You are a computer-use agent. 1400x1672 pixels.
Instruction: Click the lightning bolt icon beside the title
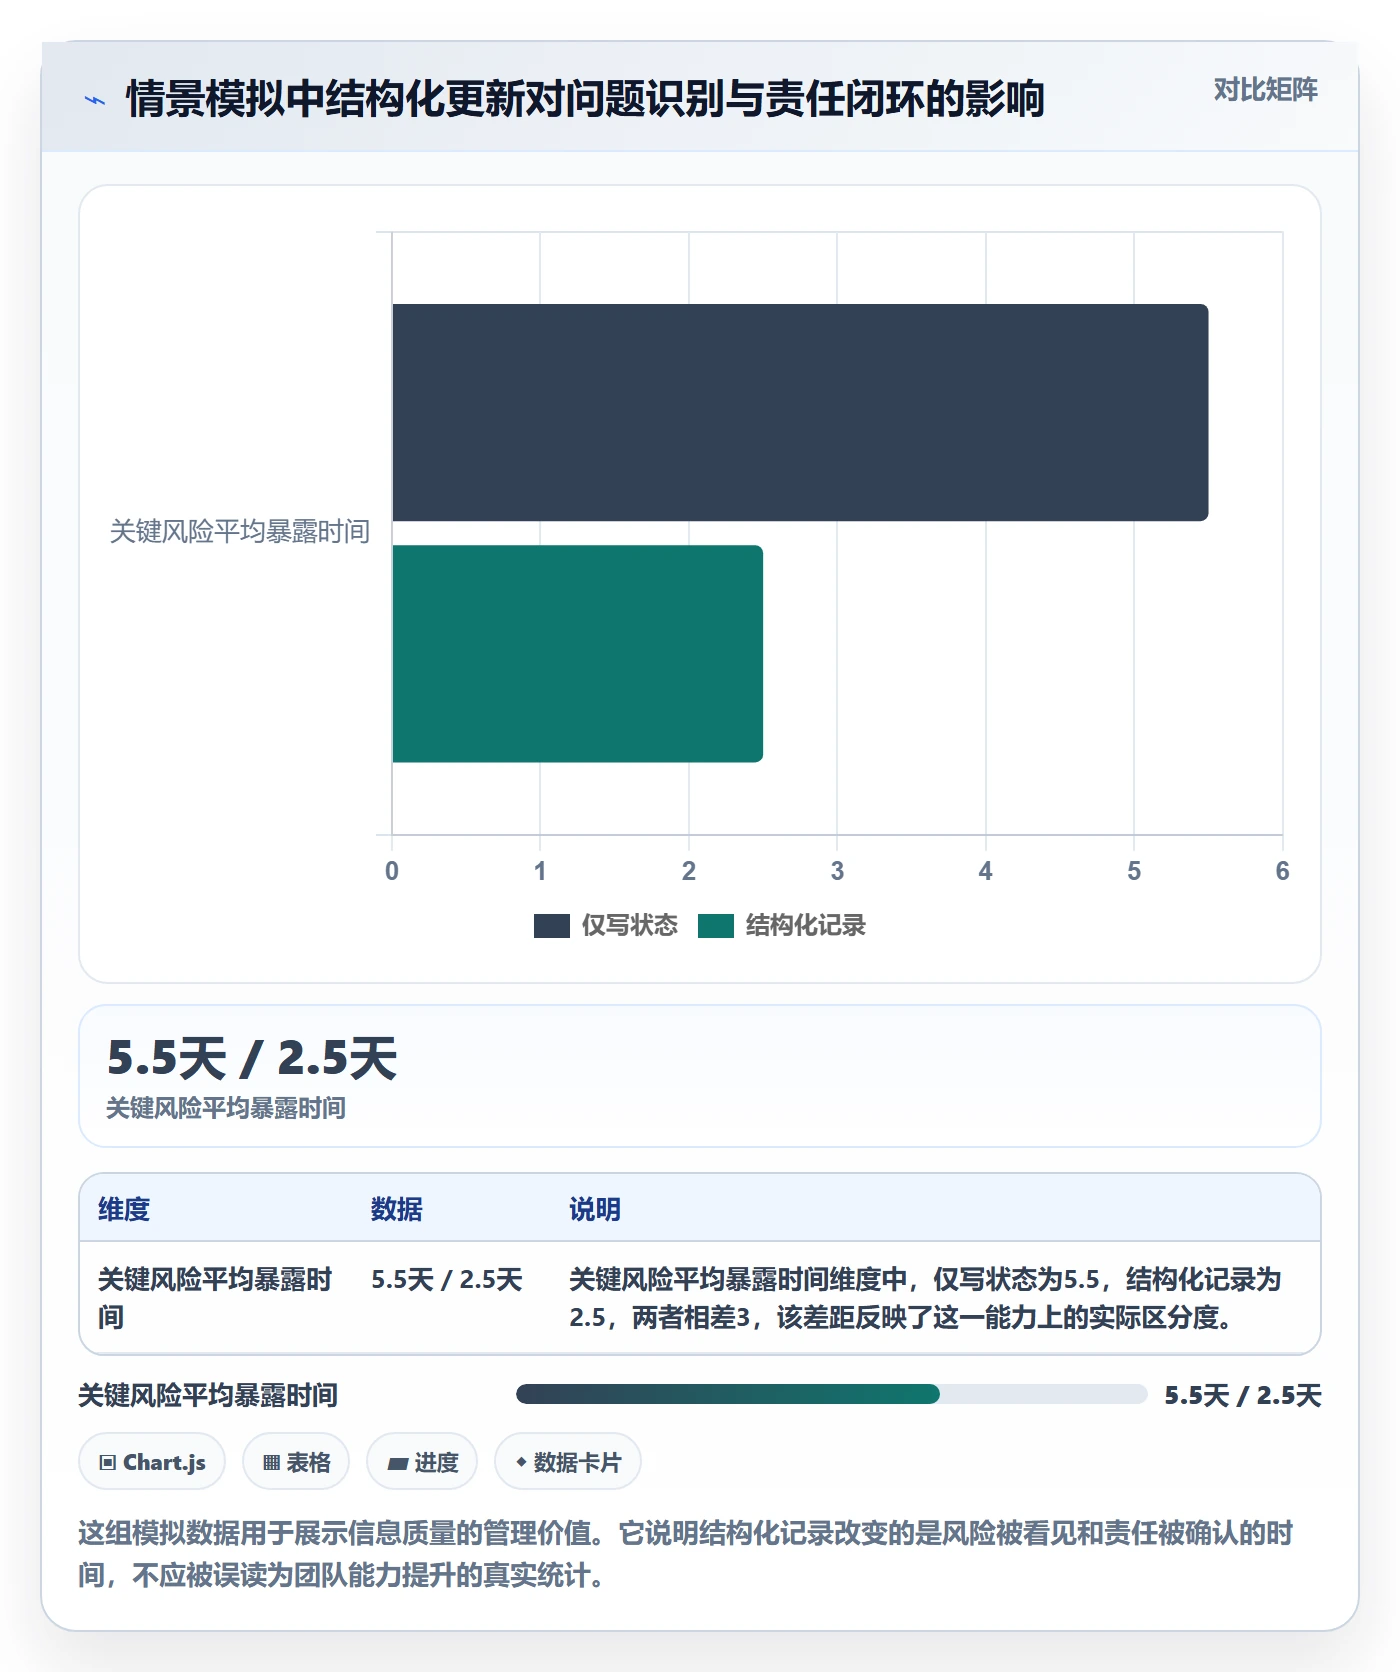point(94,100)
